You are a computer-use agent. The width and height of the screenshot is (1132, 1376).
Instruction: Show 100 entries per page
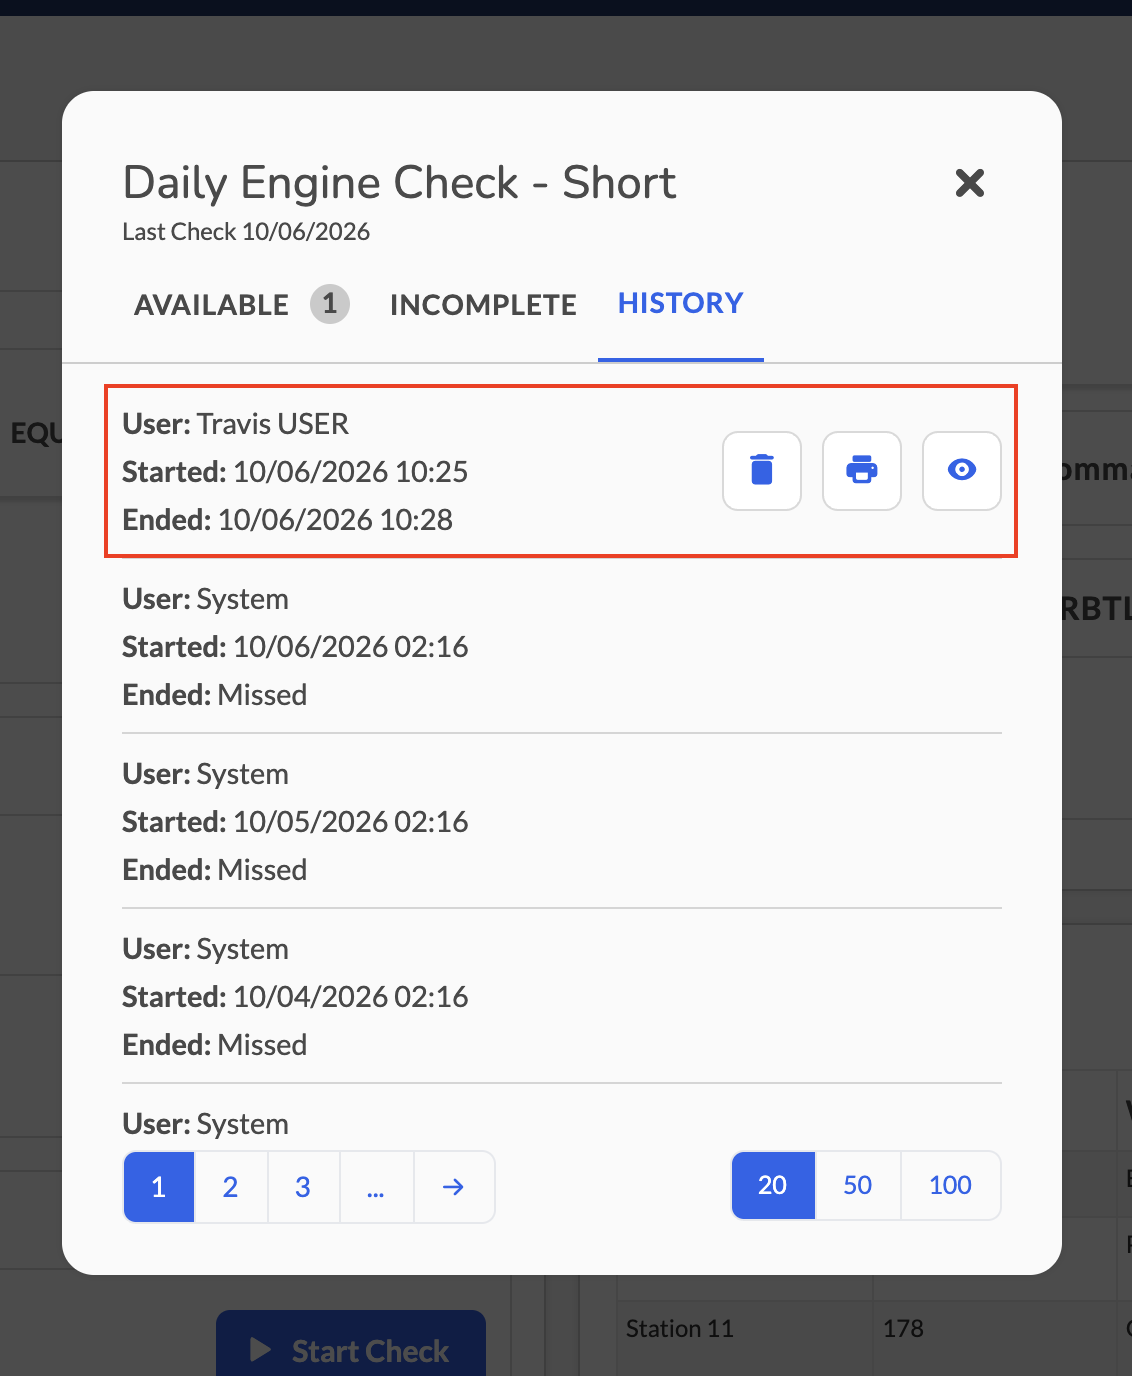coord(950,1185)
